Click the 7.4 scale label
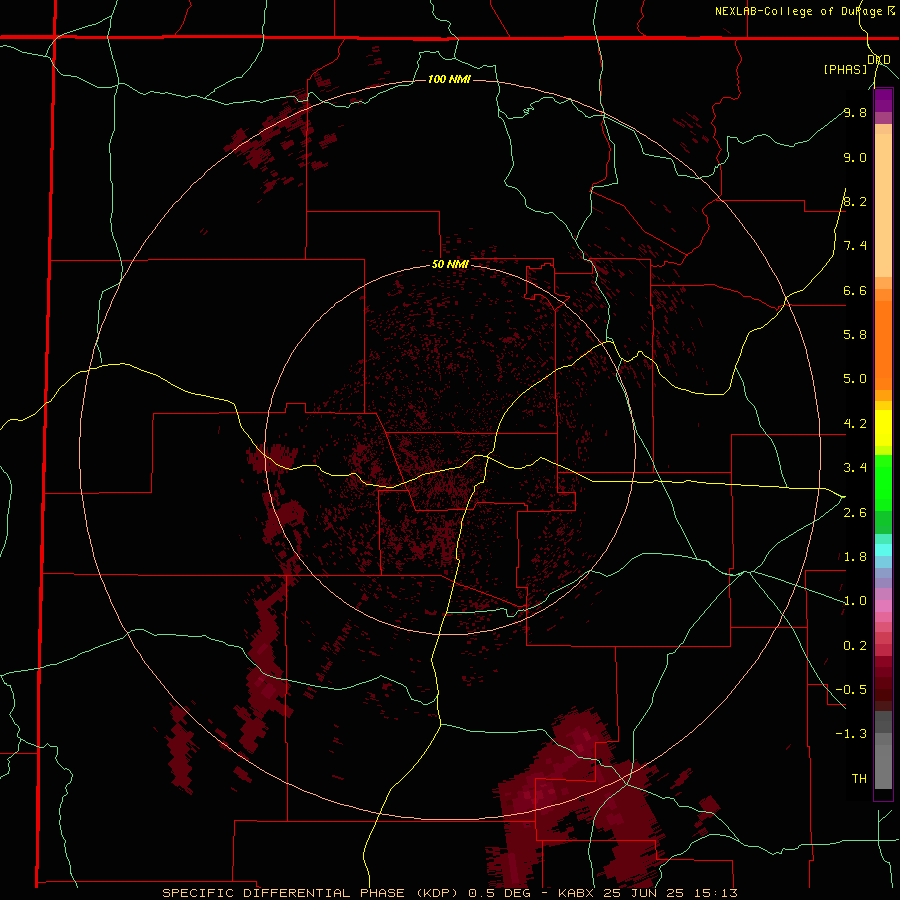This screenshot has width=900, height=900. (855, 246)
